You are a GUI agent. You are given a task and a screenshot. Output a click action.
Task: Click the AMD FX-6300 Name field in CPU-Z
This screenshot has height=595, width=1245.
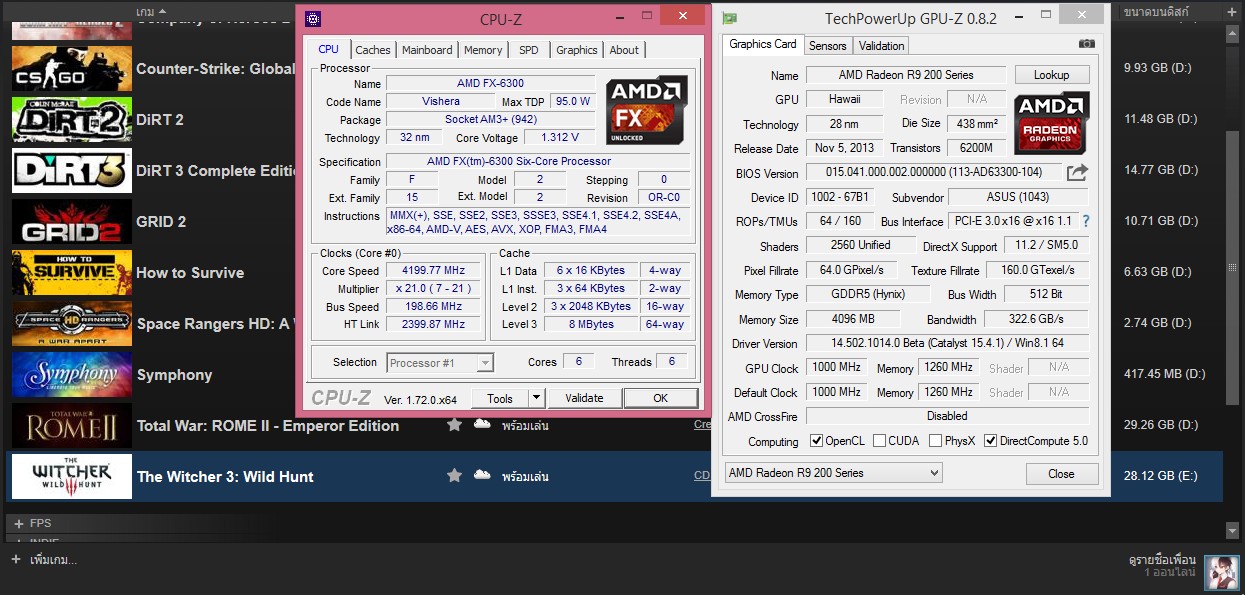tap(490, 83)
